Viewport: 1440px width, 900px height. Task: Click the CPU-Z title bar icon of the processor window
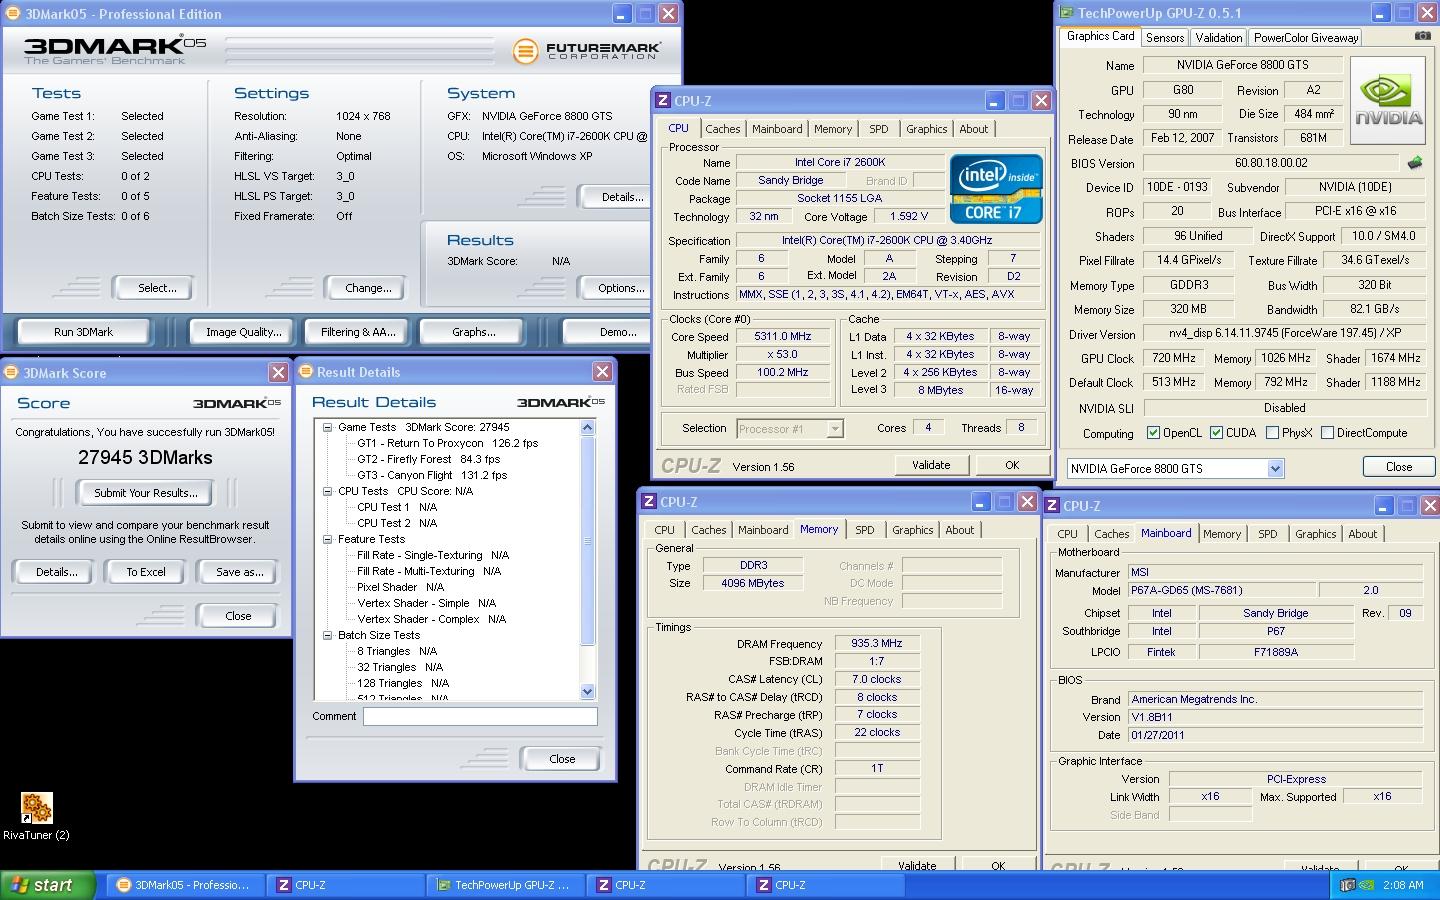(662, 101)
